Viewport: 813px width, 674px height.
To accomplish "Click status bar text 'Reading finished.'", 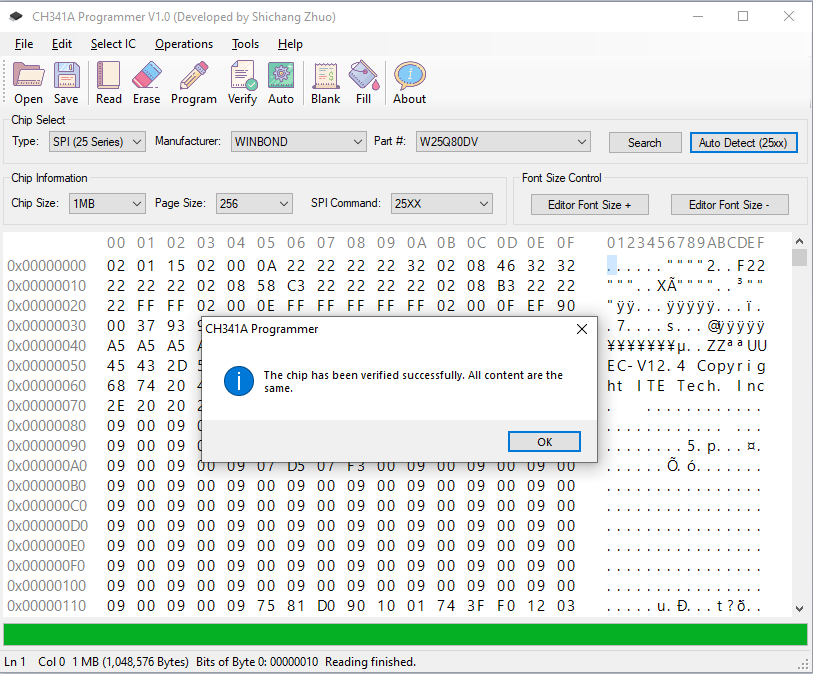I will tap(370, 662).
